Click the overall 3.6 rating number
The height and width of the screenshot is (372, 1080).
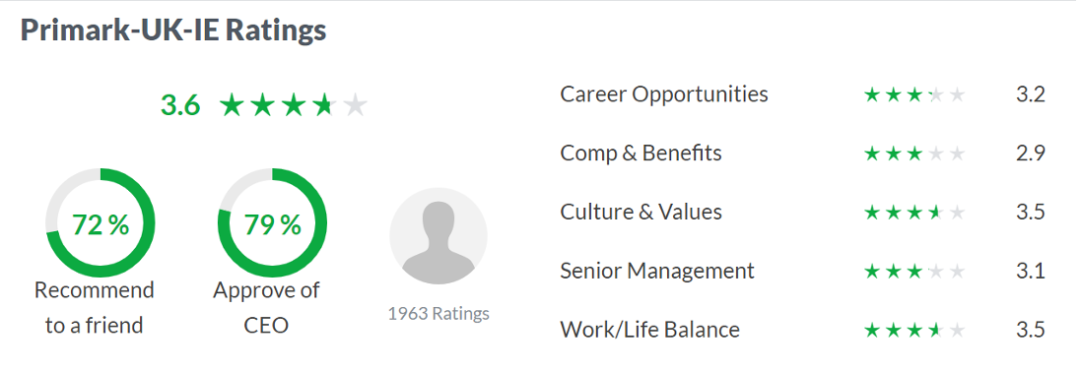point(180,106)
